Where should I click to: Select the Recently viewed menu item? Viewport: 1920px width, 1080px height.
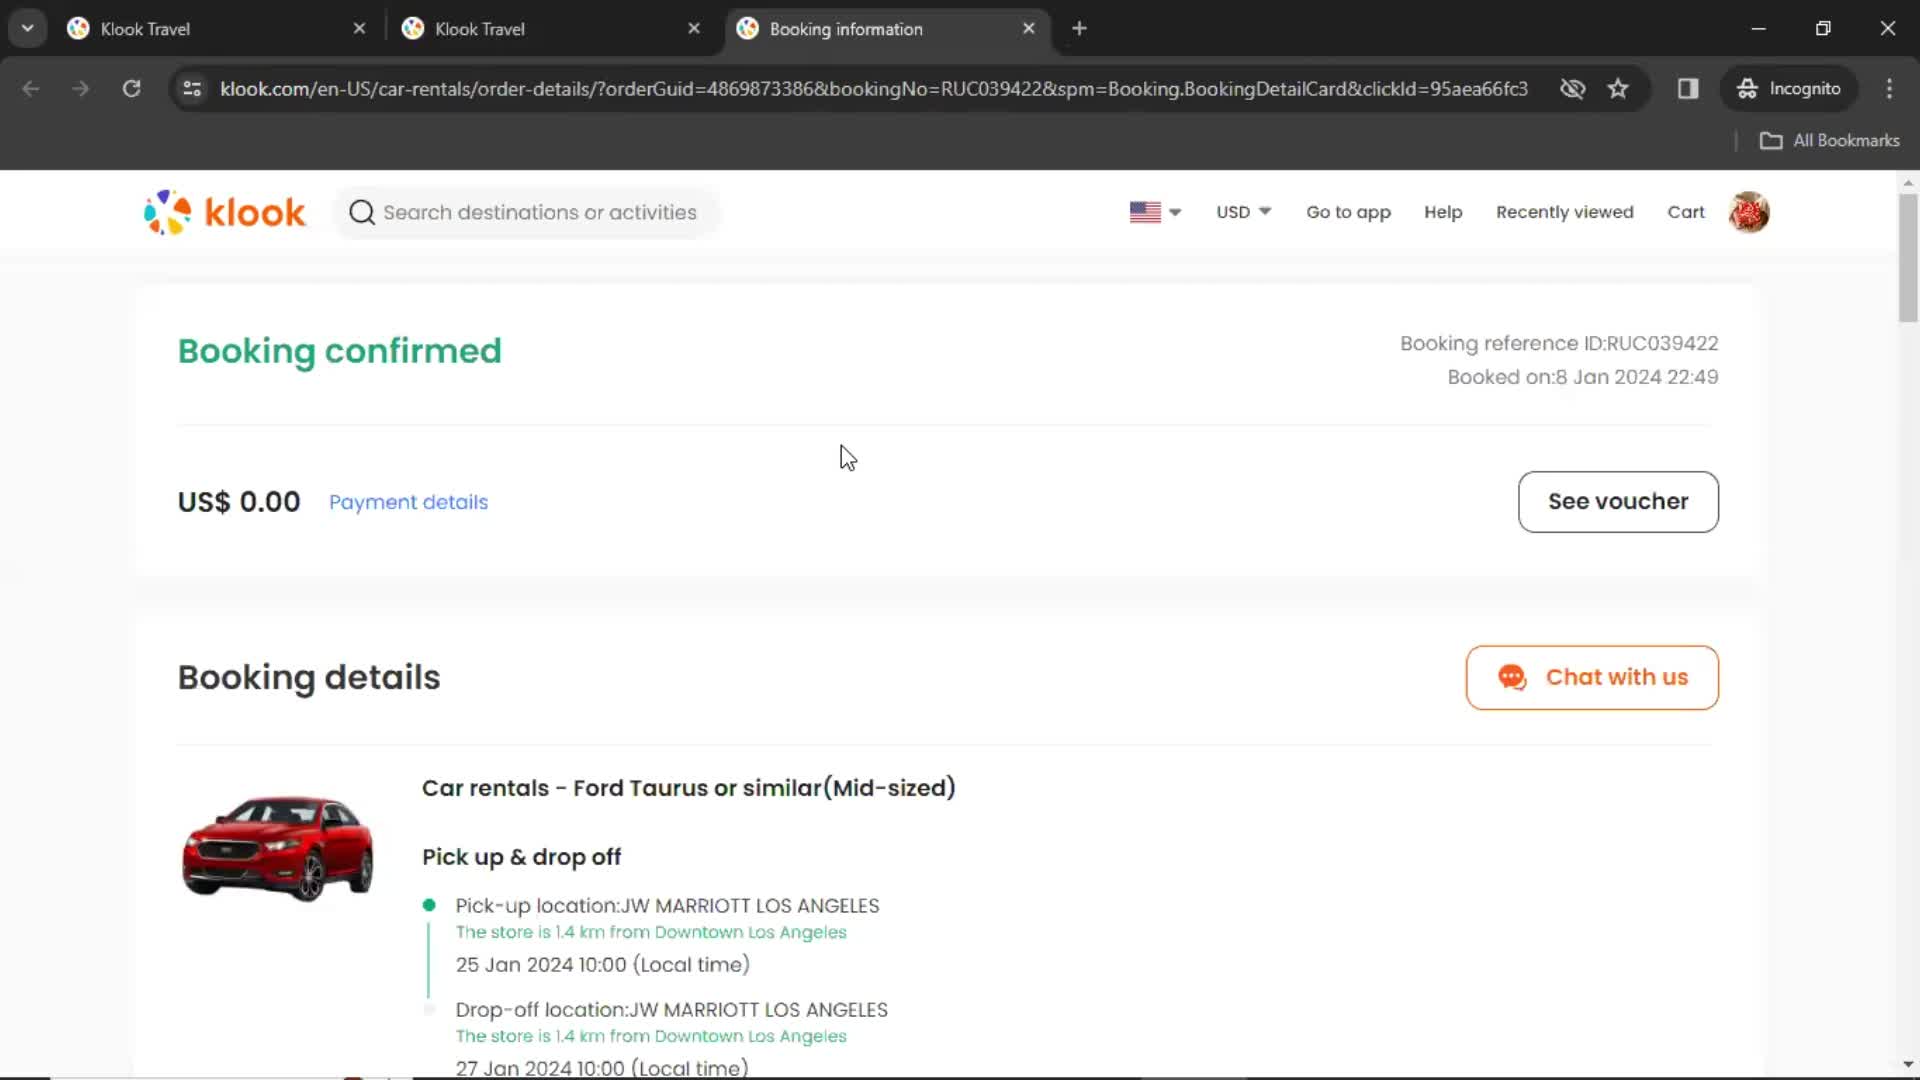tap(1564, 211)
